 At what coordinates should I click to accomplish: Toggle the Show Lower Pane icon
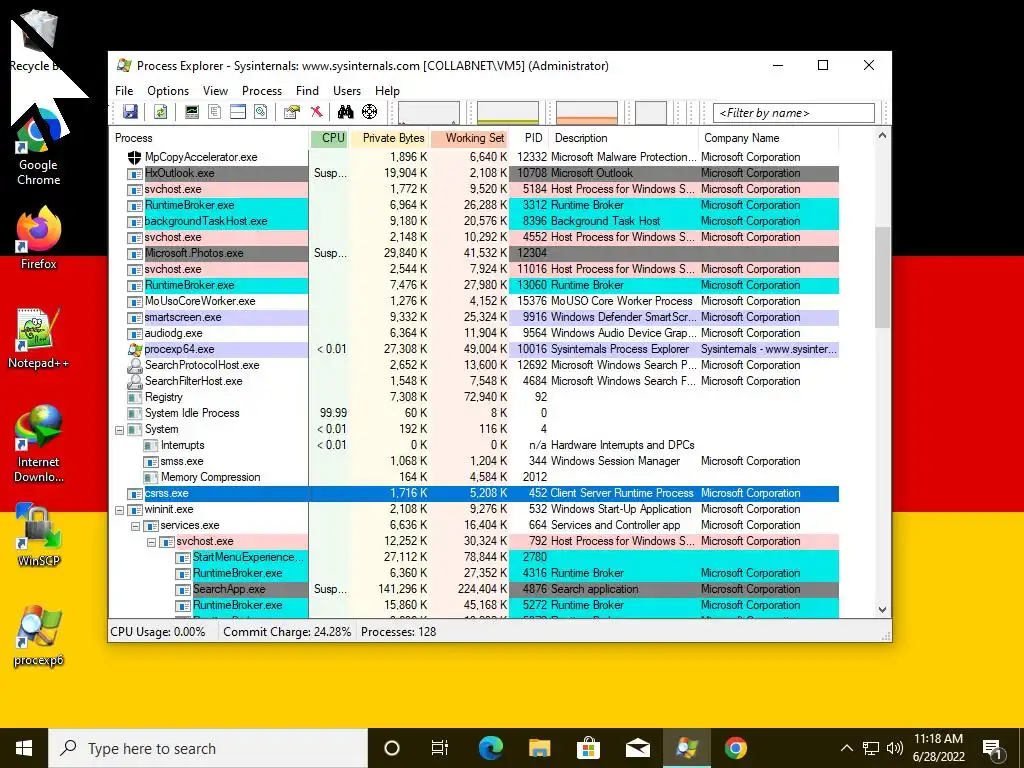(238, 112)
